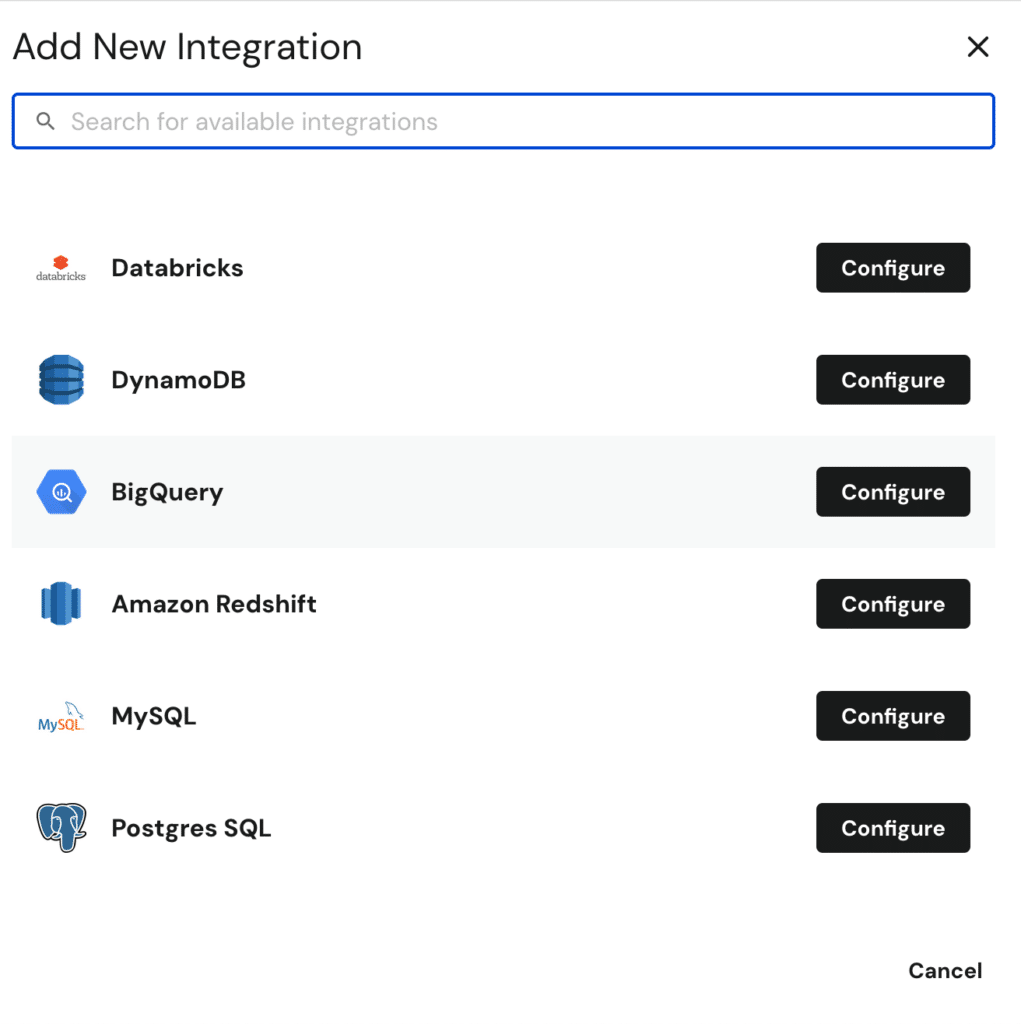1021x1024 pixels.
Task: Configure the MySQL integration
Action: (x=893, y=716)
